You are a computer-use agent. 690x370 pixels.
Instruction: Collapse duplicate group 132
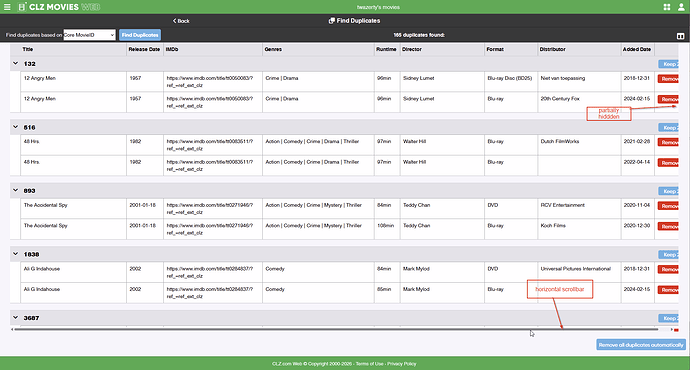pyautogui.click(x=15, y=63)
